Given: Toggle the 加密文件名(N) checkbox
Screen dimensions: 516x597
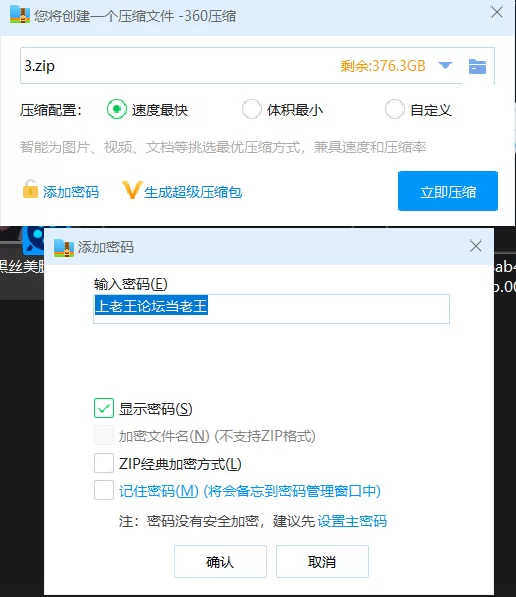Looking at the screenshot, I should 104,435.
